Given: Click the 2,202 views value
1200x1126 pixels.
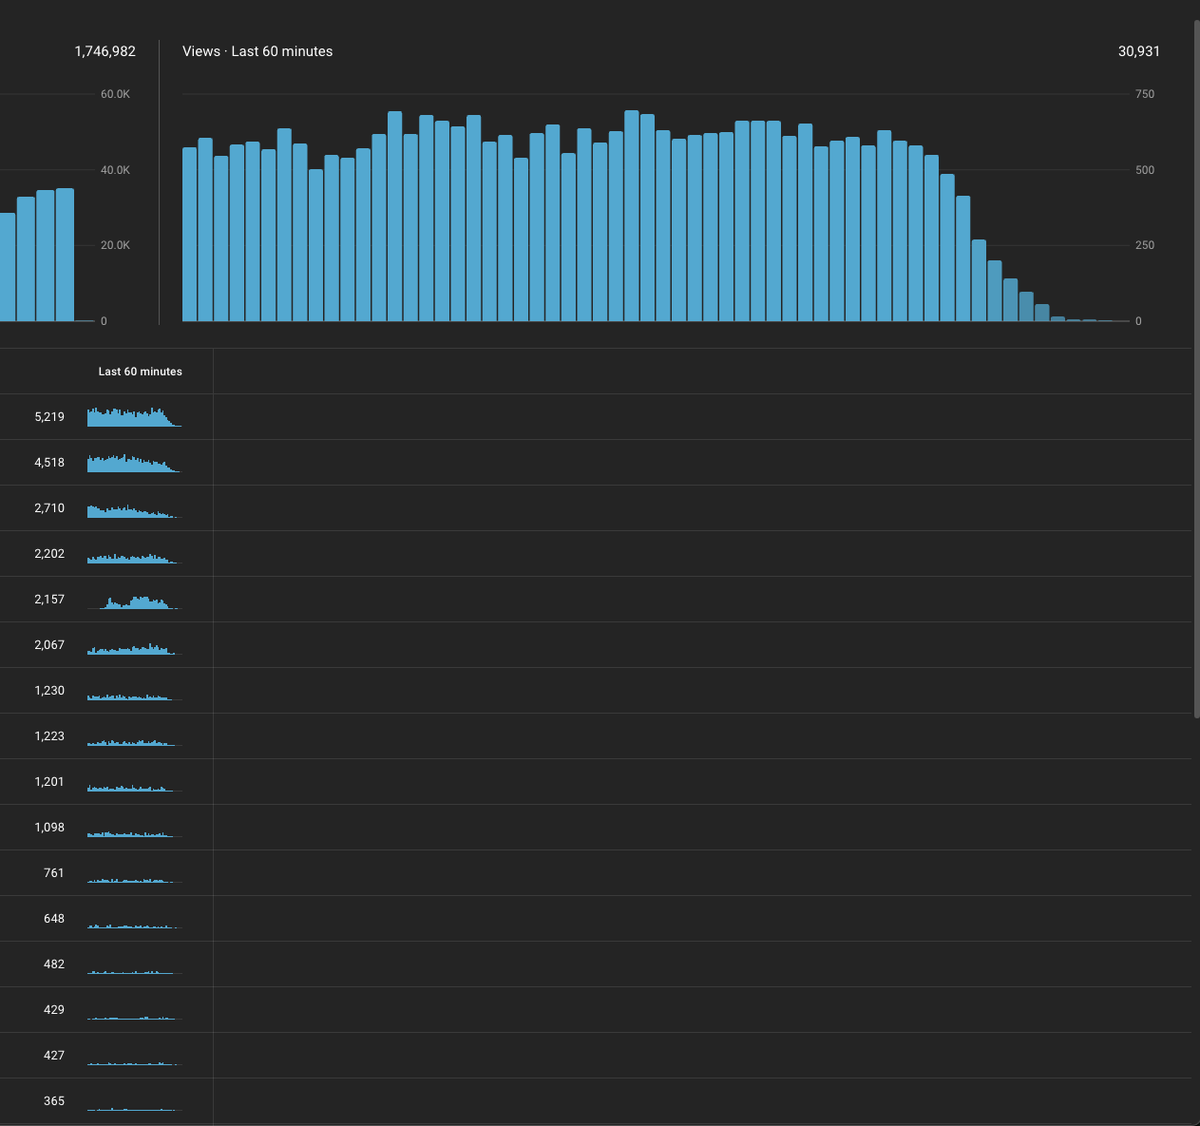Looking at the screenshot, I should coord(49,554).
